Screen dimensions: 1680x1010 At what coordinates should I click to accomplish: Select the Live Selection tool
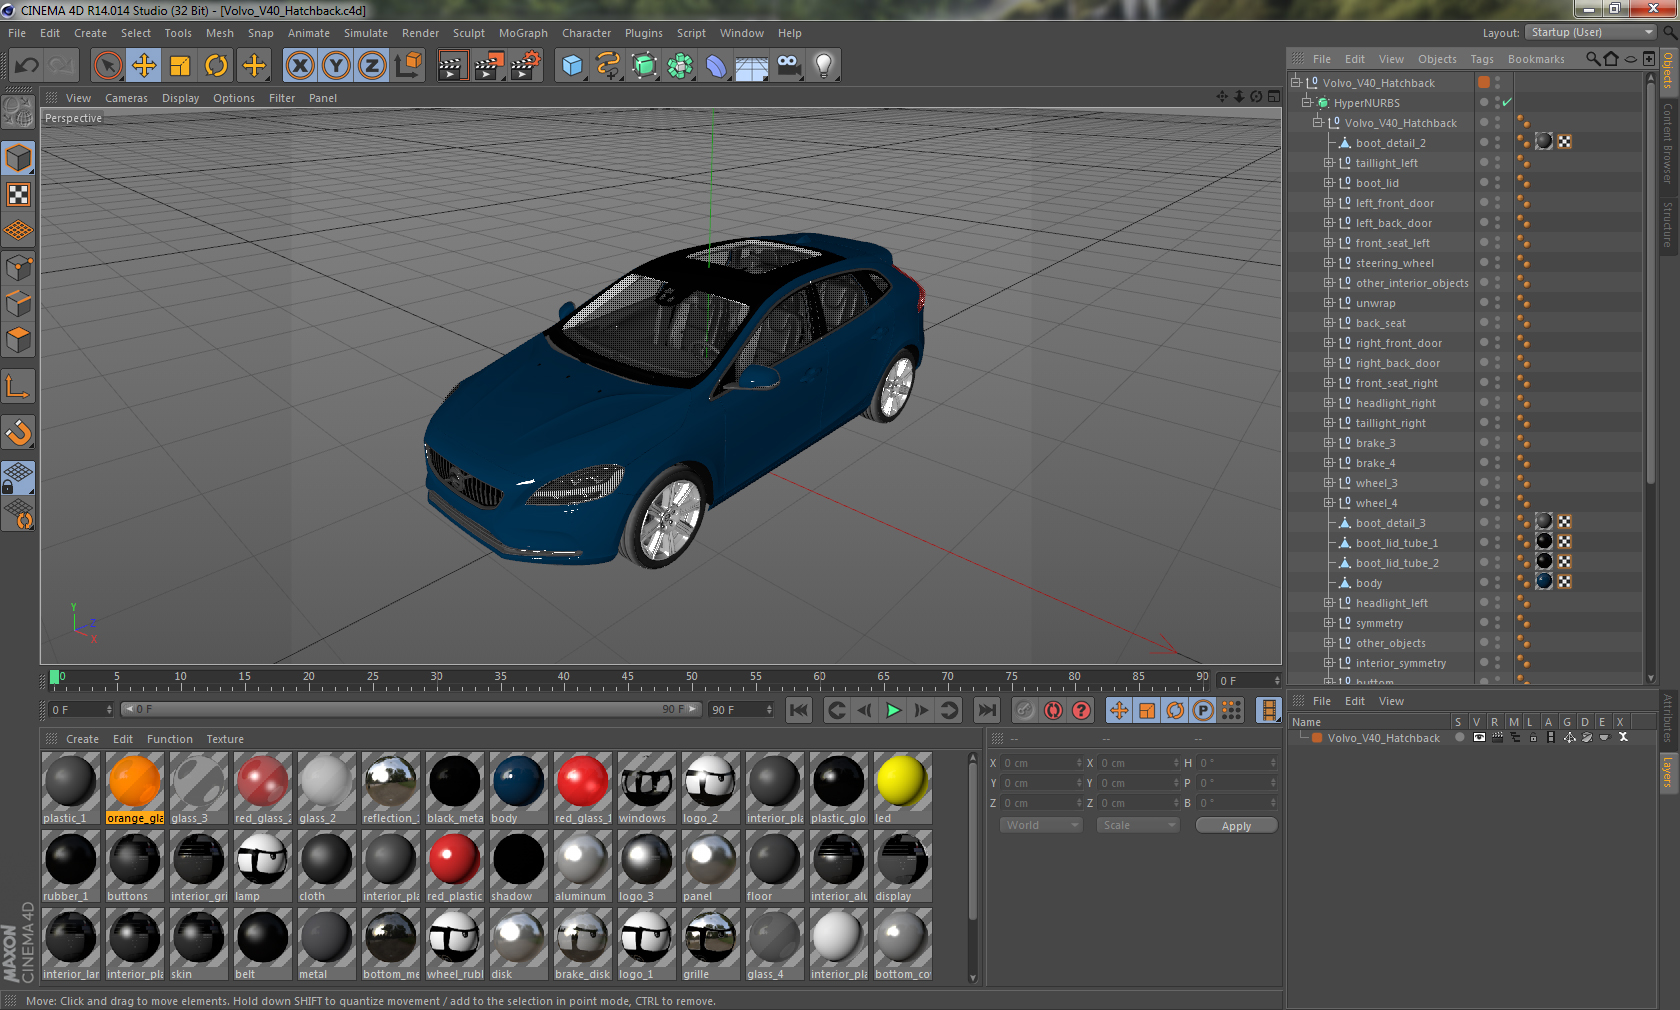(x=107, y=66)
